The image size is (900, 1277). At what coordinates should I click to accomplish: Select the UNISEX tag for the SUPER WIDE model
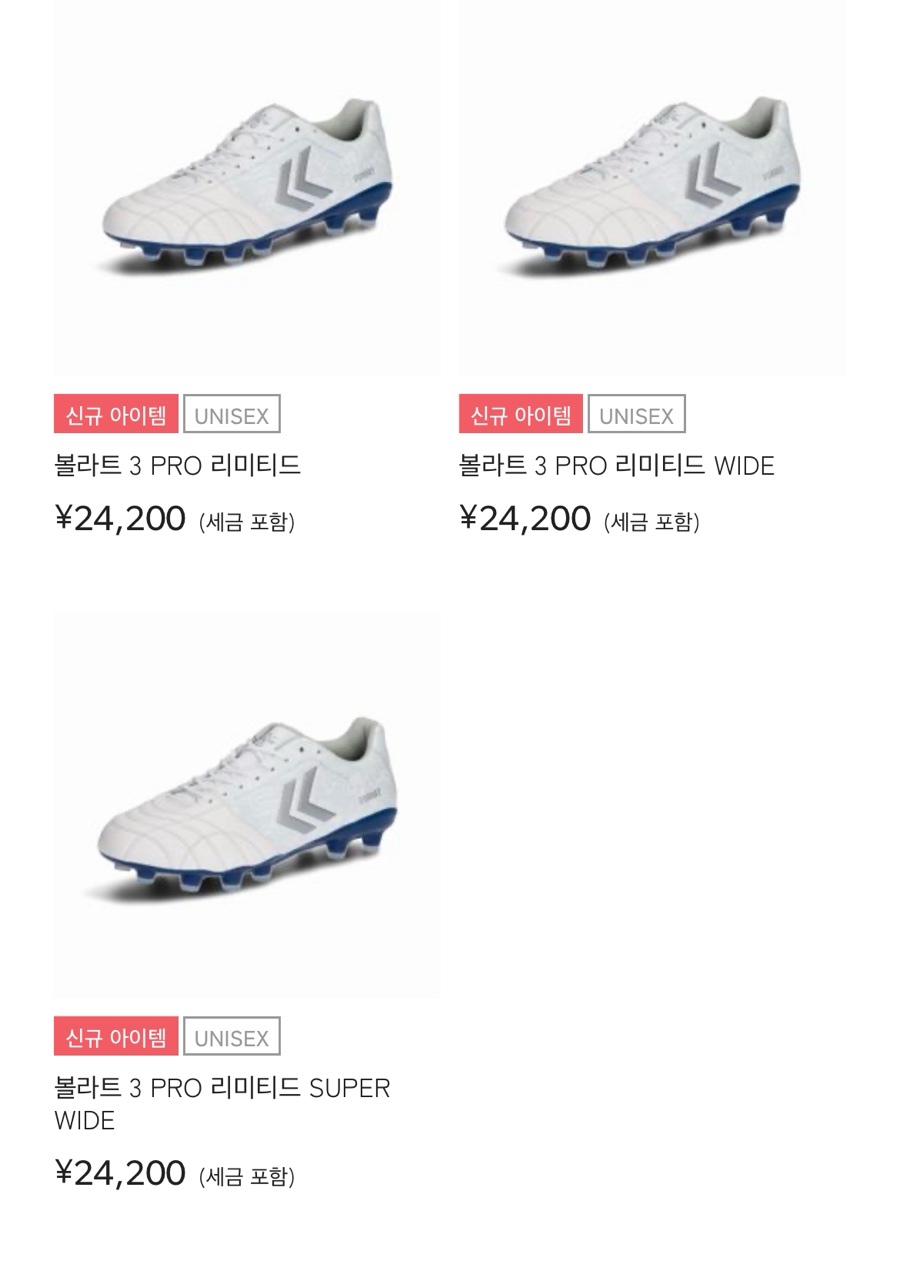coord(232,1037)
